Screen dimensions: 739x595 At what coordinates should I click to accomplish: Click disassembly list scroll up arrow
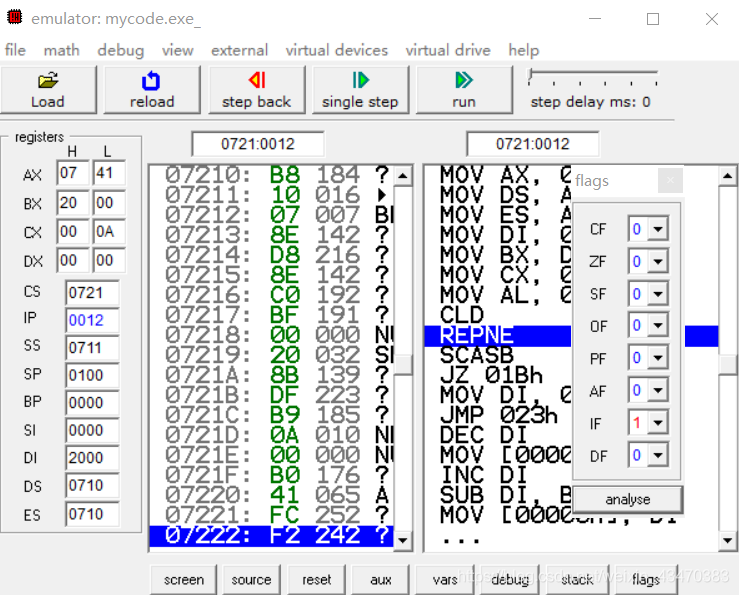point(728,176)
